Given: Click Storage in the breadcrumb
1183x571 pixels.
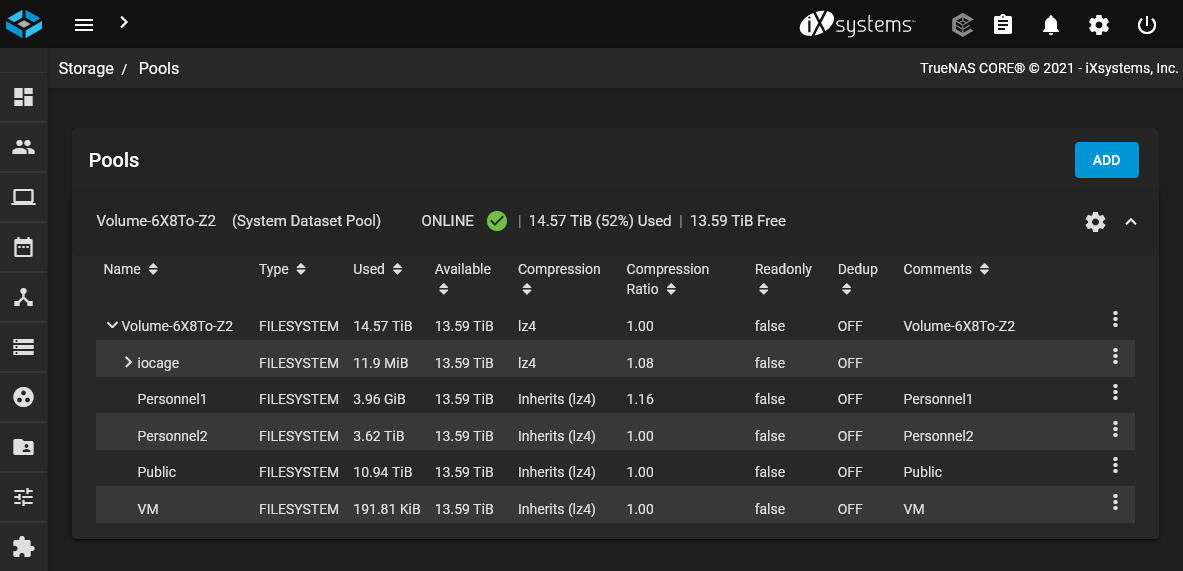Looking at the screenshot, I should (86, 69).
